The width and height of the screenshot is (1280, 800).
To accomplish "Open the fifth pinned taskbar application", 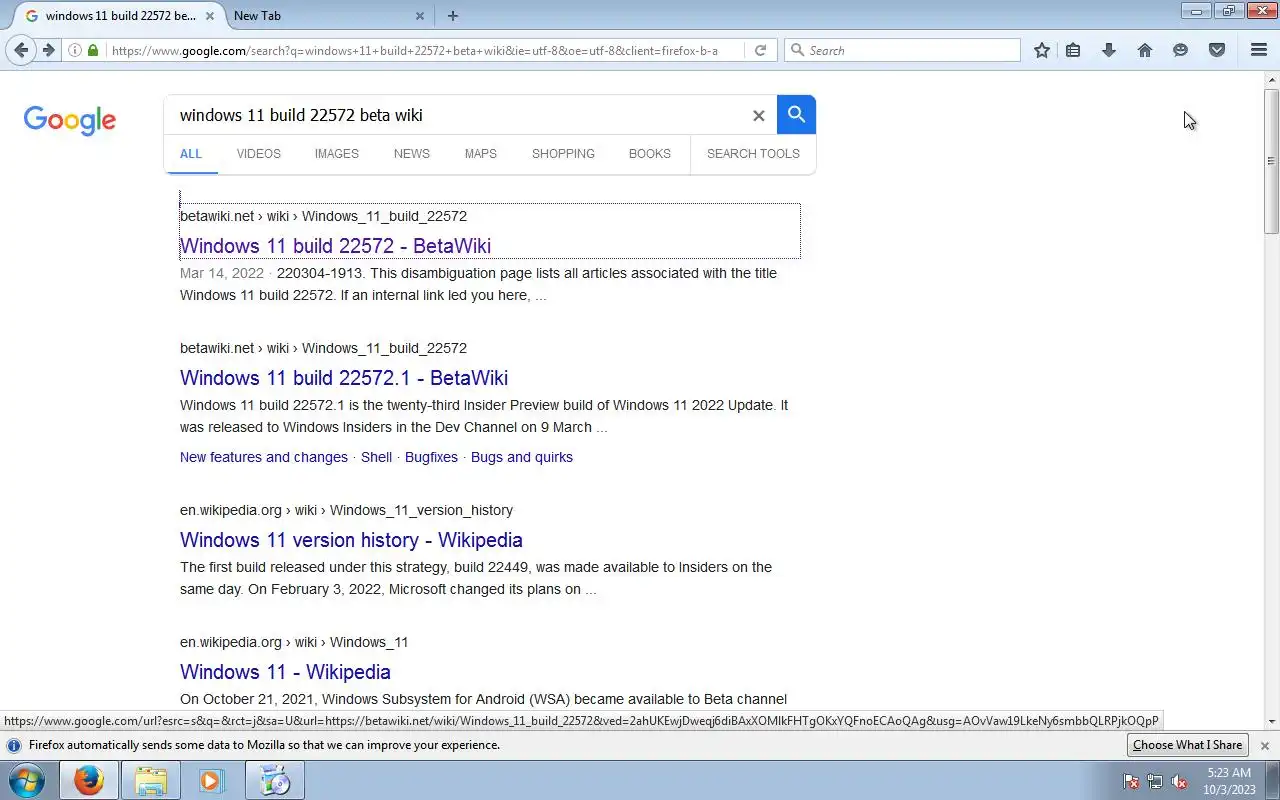I will pyautogui.click(x=274, y=780).
